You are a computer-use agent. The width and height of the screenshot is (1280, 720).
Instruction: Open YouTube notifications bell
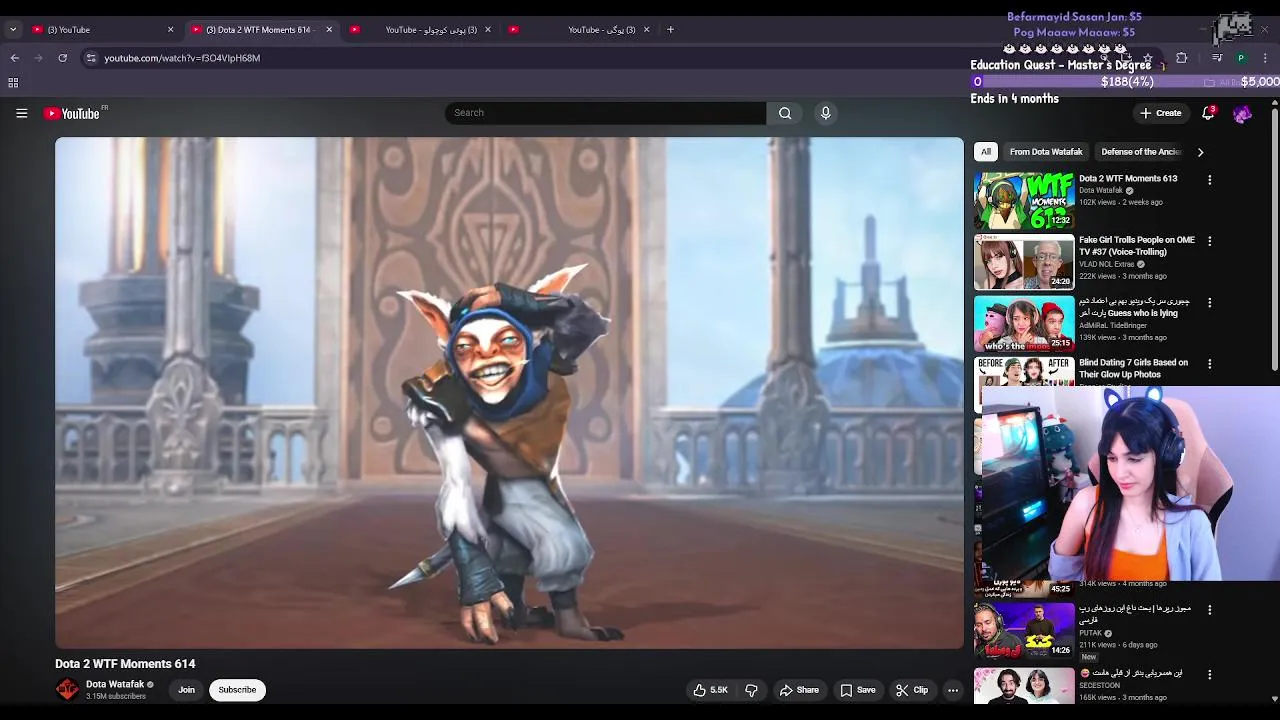(1208, 113)
